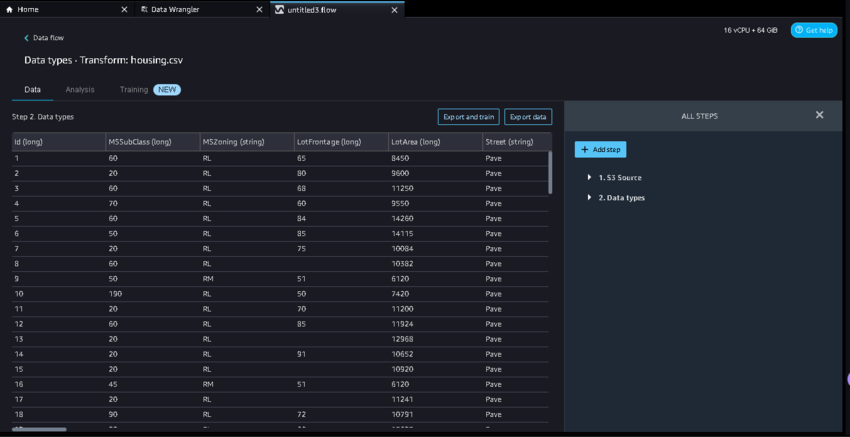Click the LotArea cell 10084

401,249
